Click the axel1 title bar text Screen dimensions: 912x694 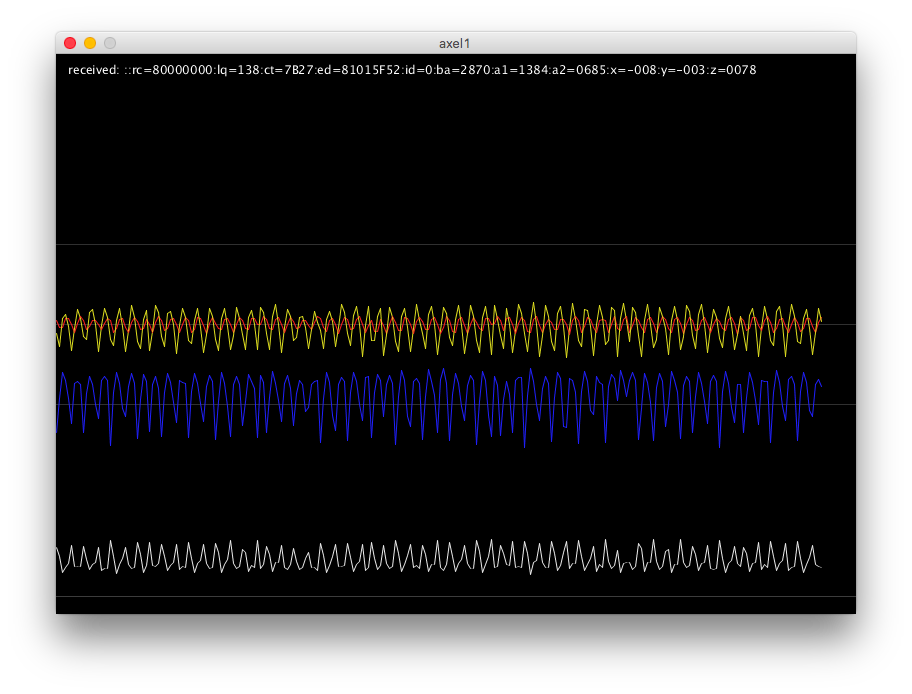(x=455, y=43)
